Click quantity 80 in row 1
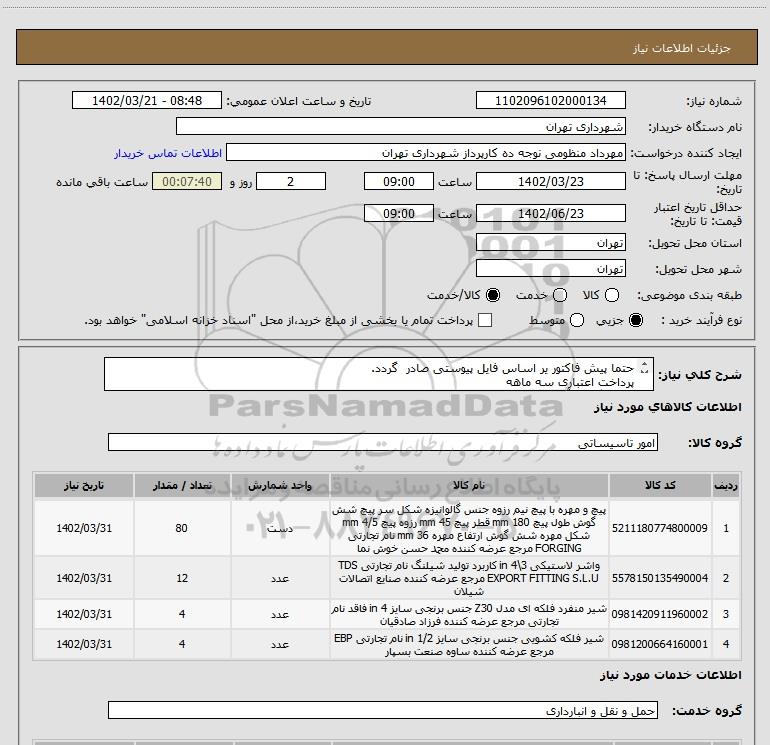The image size is (770, 745). [x=182, y=528]
